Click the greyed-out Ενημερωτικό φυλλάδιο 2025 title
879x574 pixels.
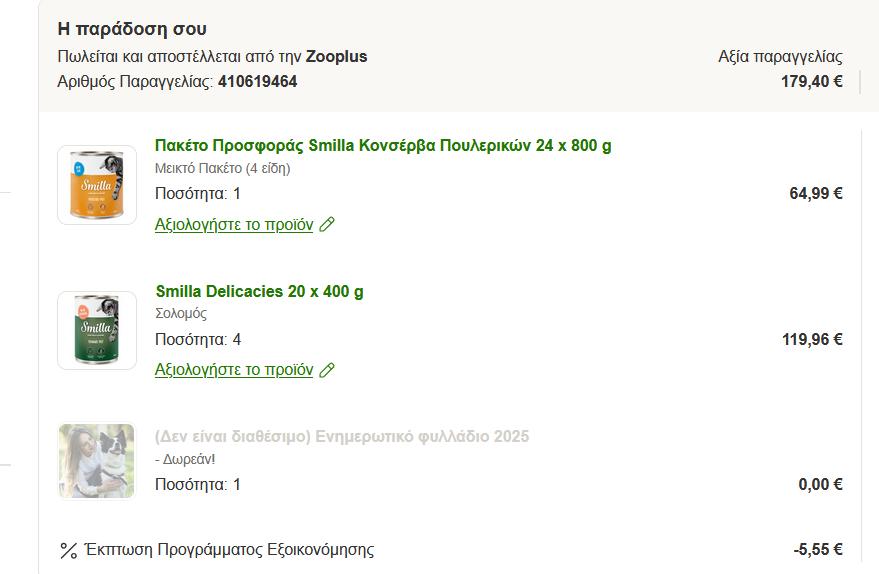pos(342,437)
